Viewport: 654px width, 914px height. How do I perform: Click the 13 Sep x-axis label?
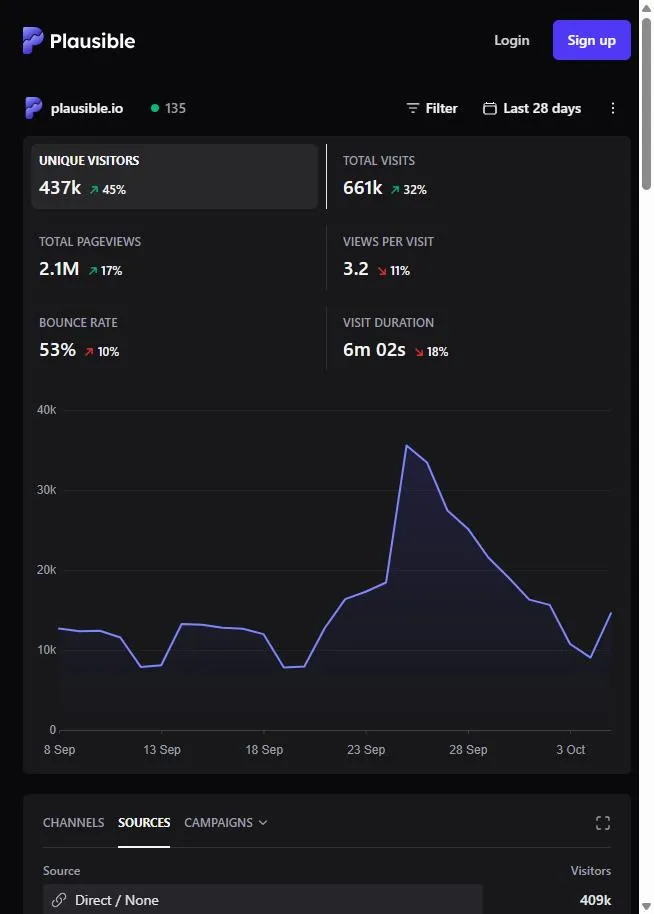[x=161, y=750]
